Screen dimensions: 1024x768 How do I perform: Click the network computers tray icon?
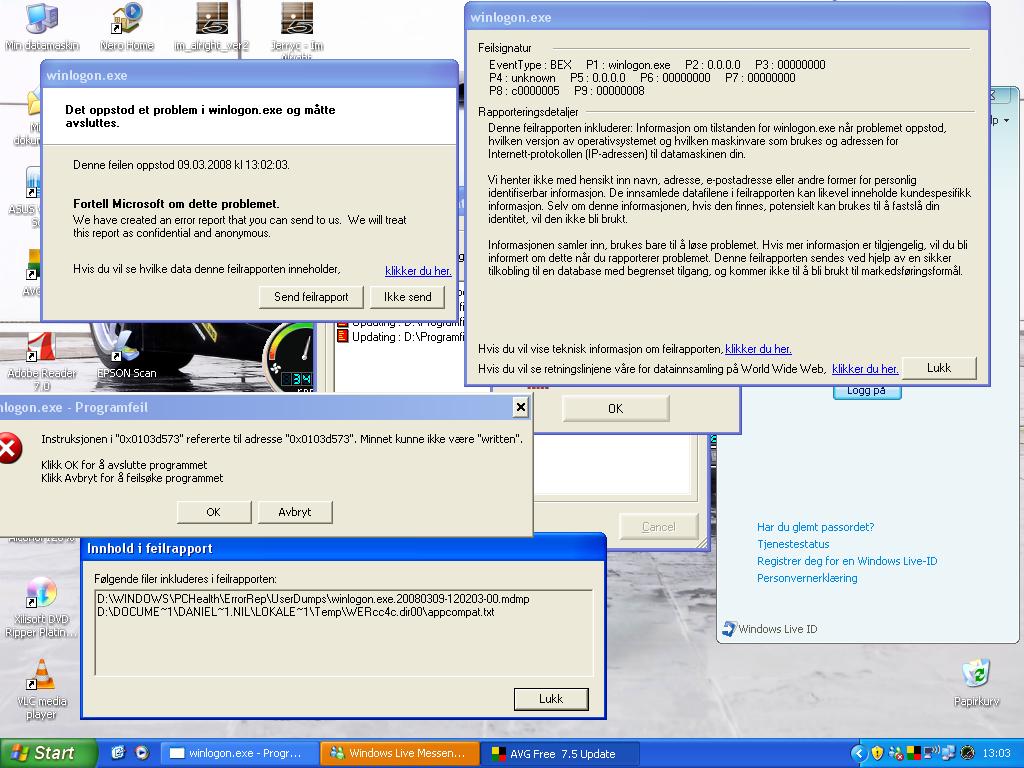948,754
